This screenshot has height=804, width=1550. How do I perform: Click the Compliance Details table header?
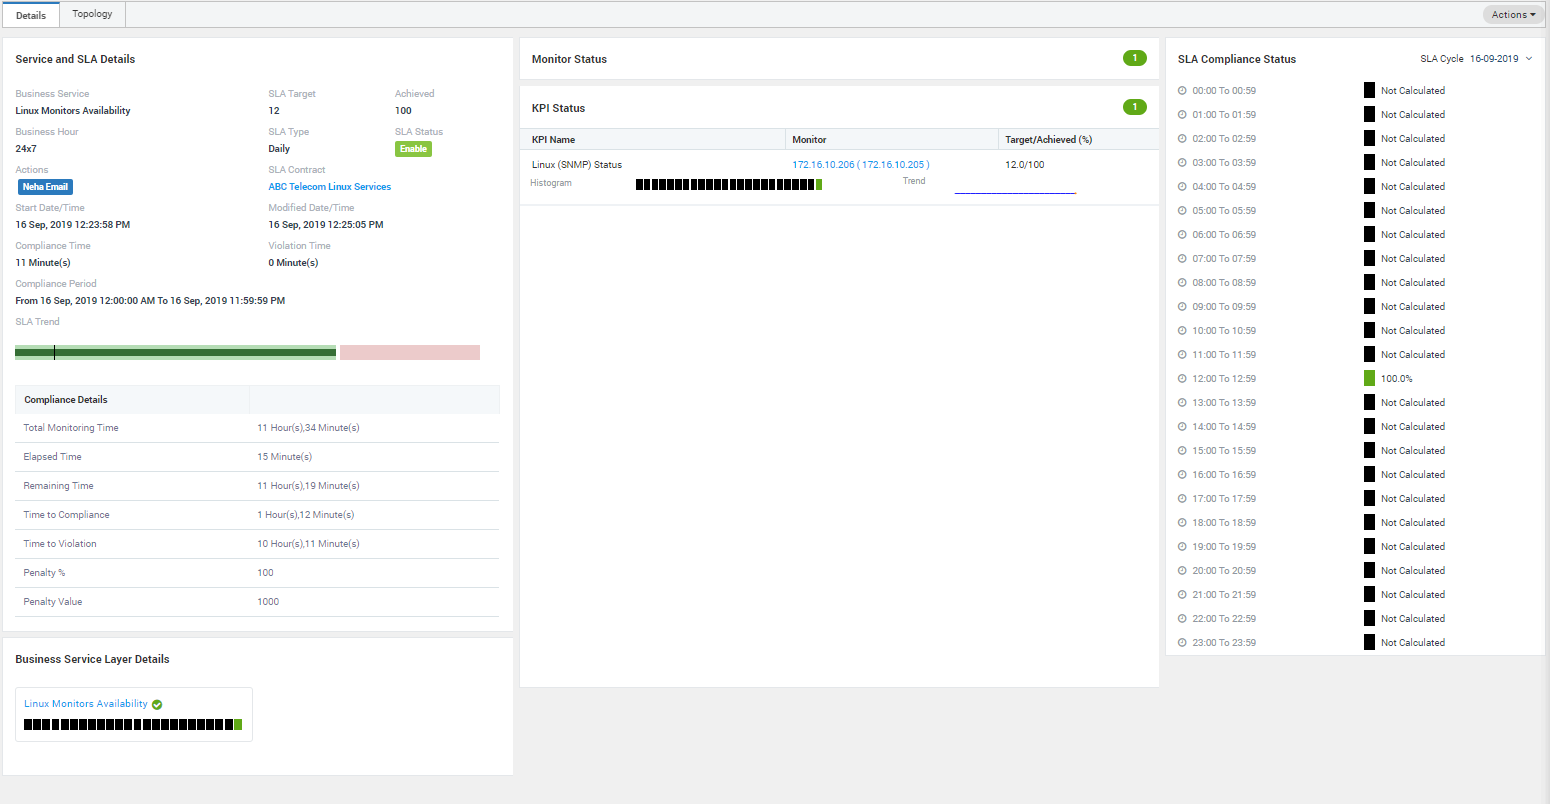pos(257,400)
